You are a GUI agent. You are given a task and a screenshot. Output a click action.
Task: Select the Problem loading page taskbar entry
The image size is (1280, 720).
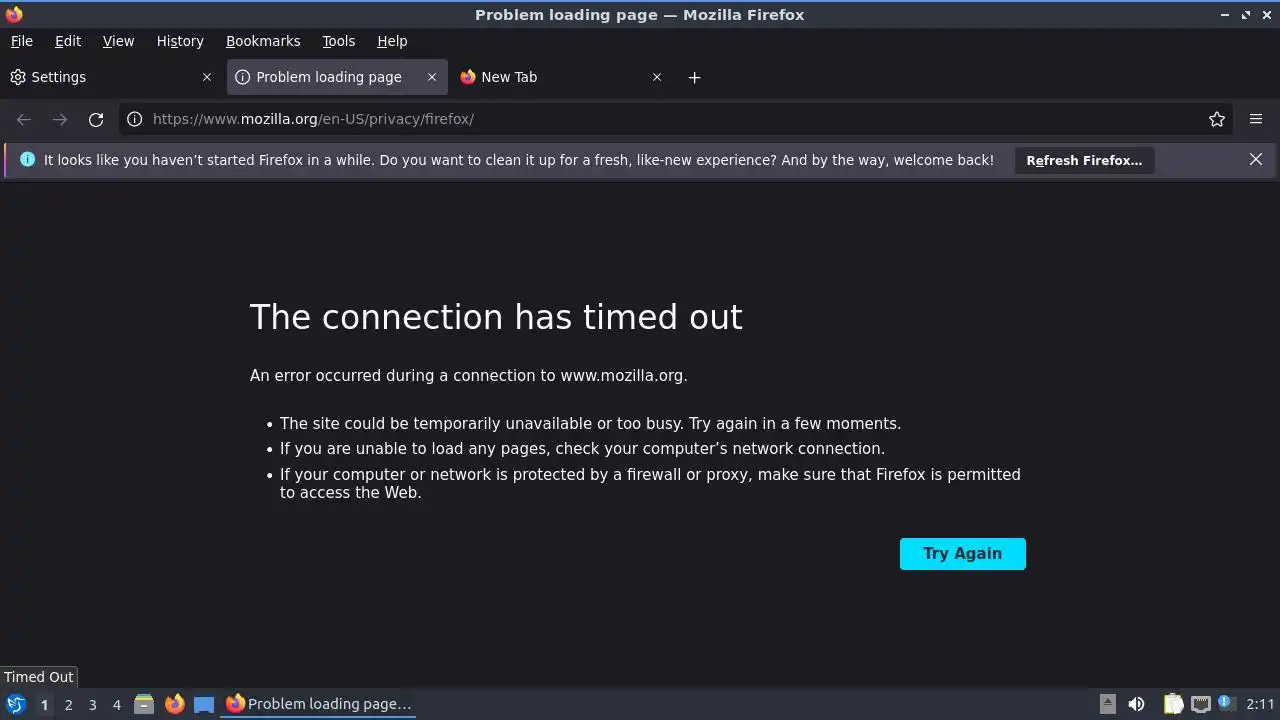319,704
